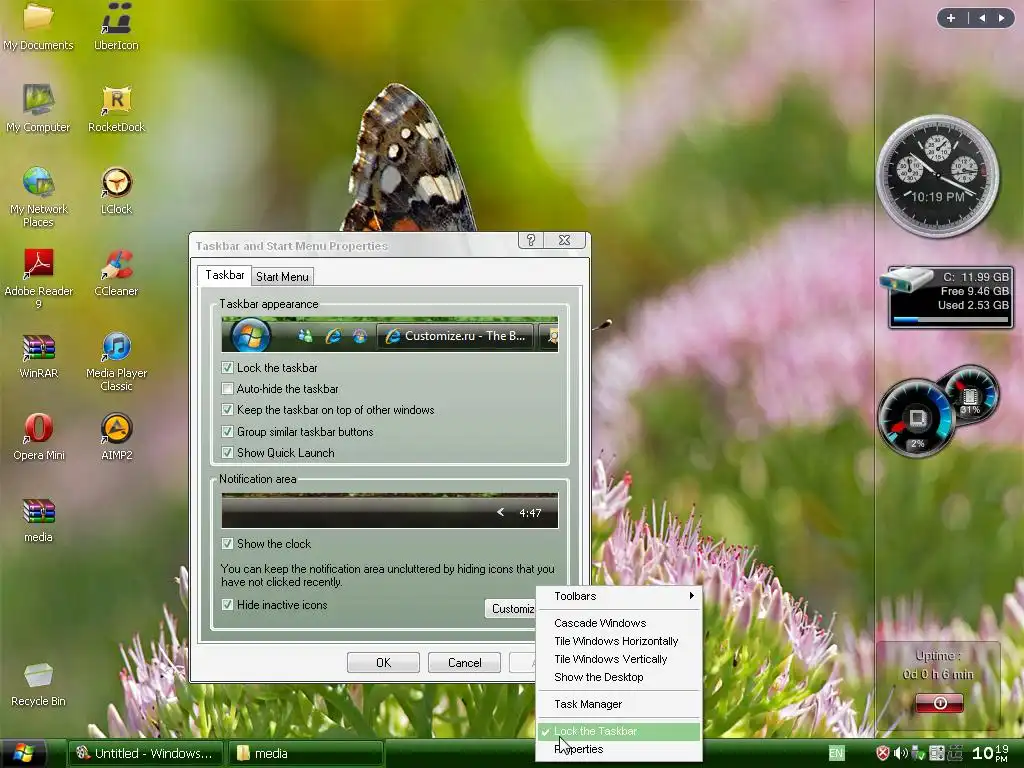1024x768 pixels.
Task: Open the volume speaker tray icon
Action: (x=900, y=753)
